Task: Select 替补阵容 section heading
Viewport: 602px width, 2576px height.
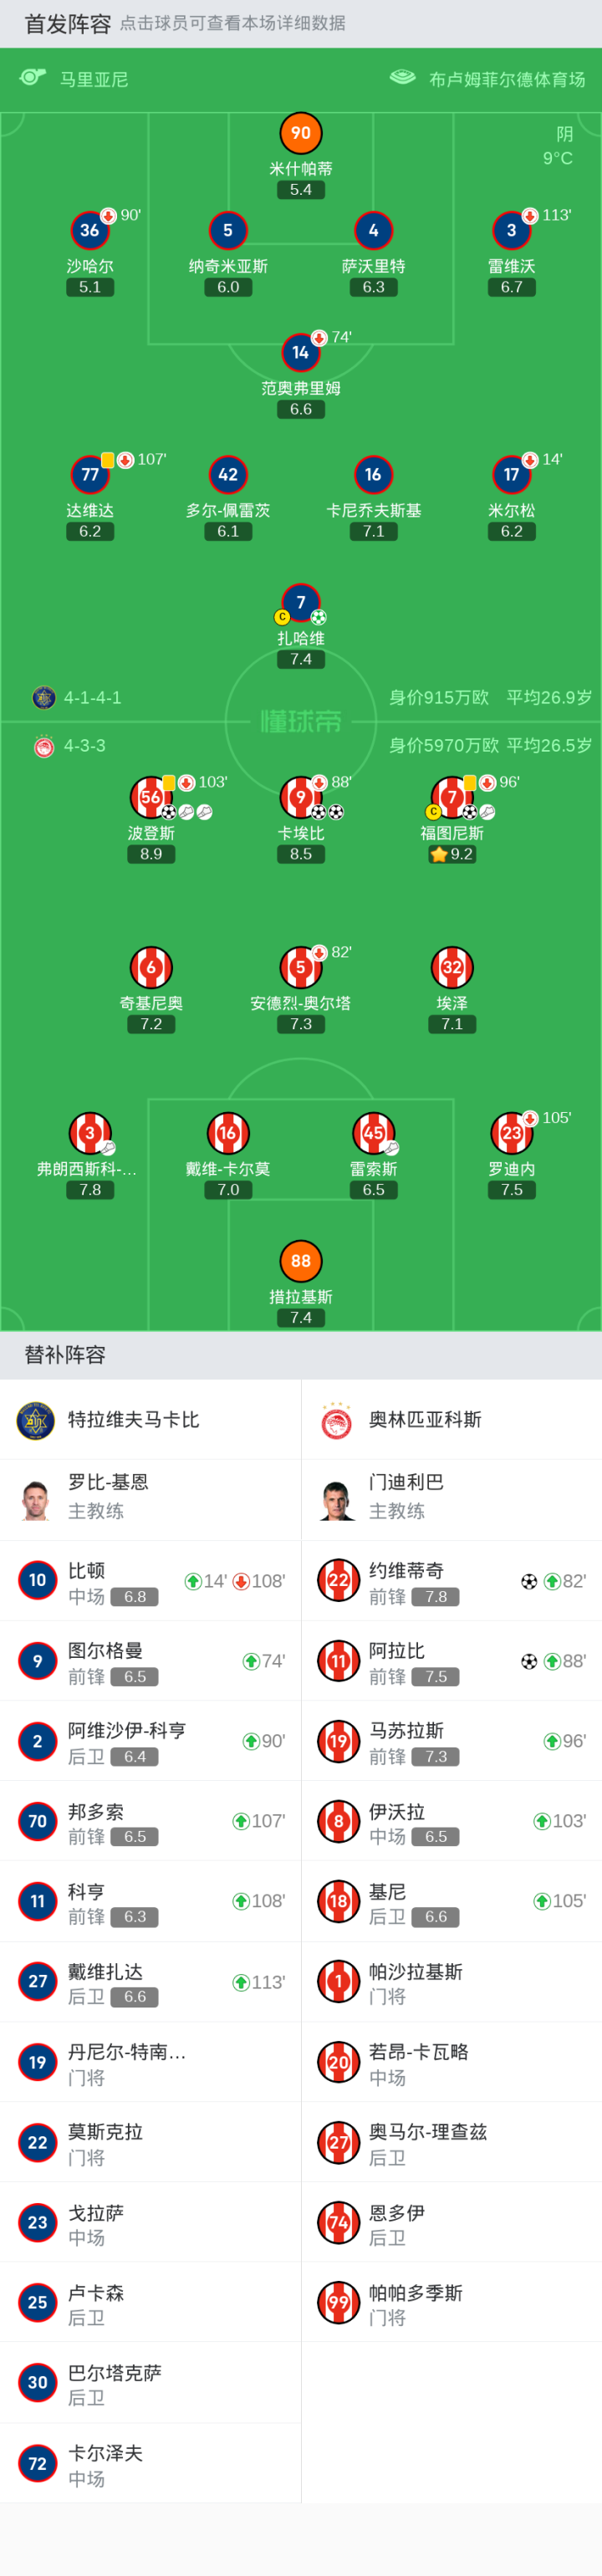Action: click(65, 1355)
